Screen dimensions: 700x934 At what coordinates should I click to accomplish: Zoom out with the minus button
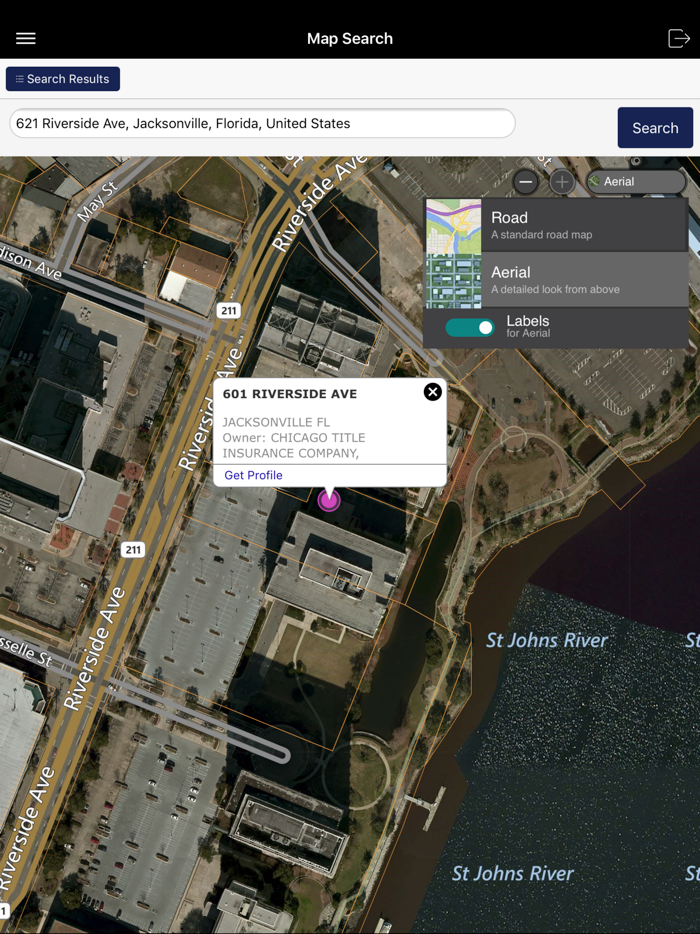click(x=526, y=182)
